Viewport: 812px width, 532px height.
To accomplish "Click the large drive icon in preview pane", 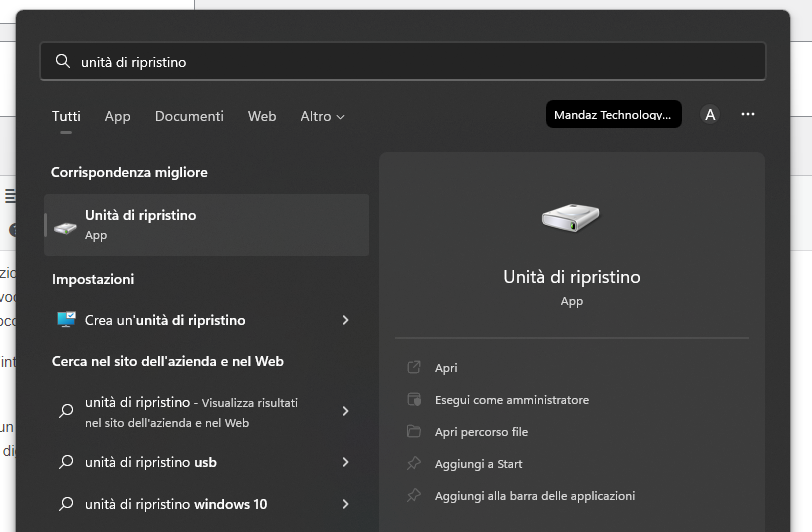I will [571, 217].
